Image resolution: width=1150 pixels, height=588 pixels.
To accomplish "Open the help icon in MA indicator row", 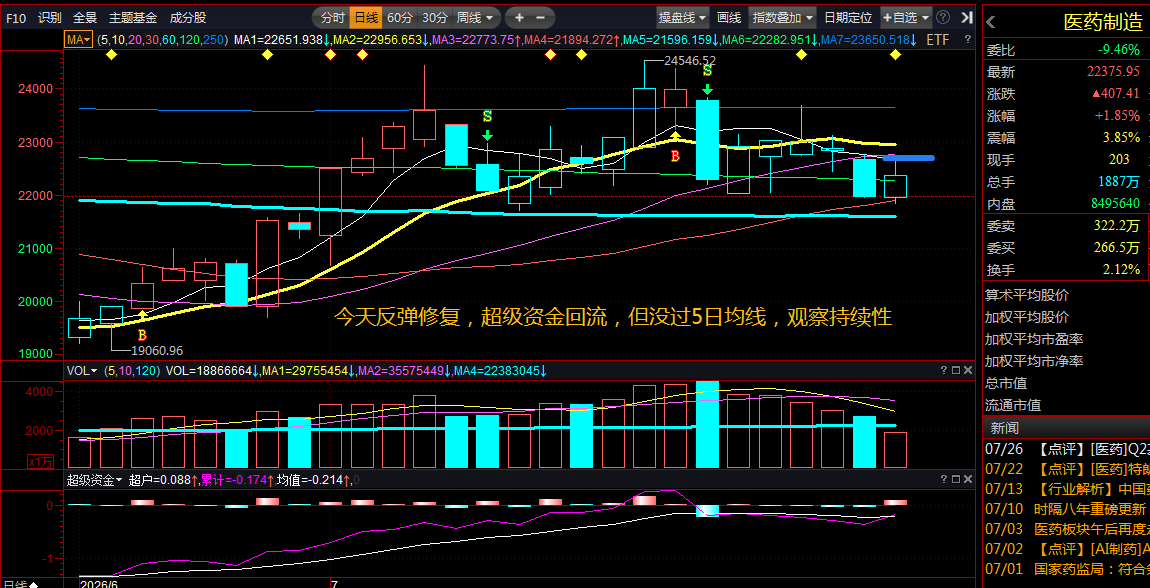I will pyautogui.click(x=967, y=40).
